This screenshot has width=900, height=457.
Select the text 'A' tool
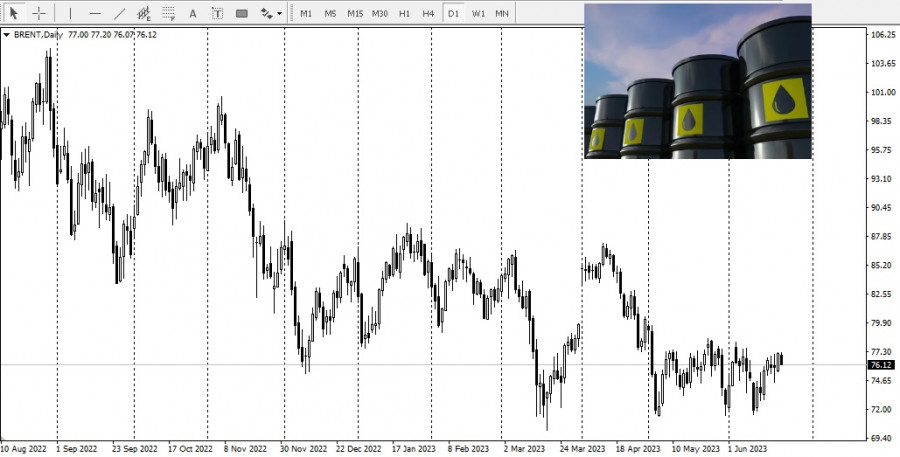click(x=193, y=13)
